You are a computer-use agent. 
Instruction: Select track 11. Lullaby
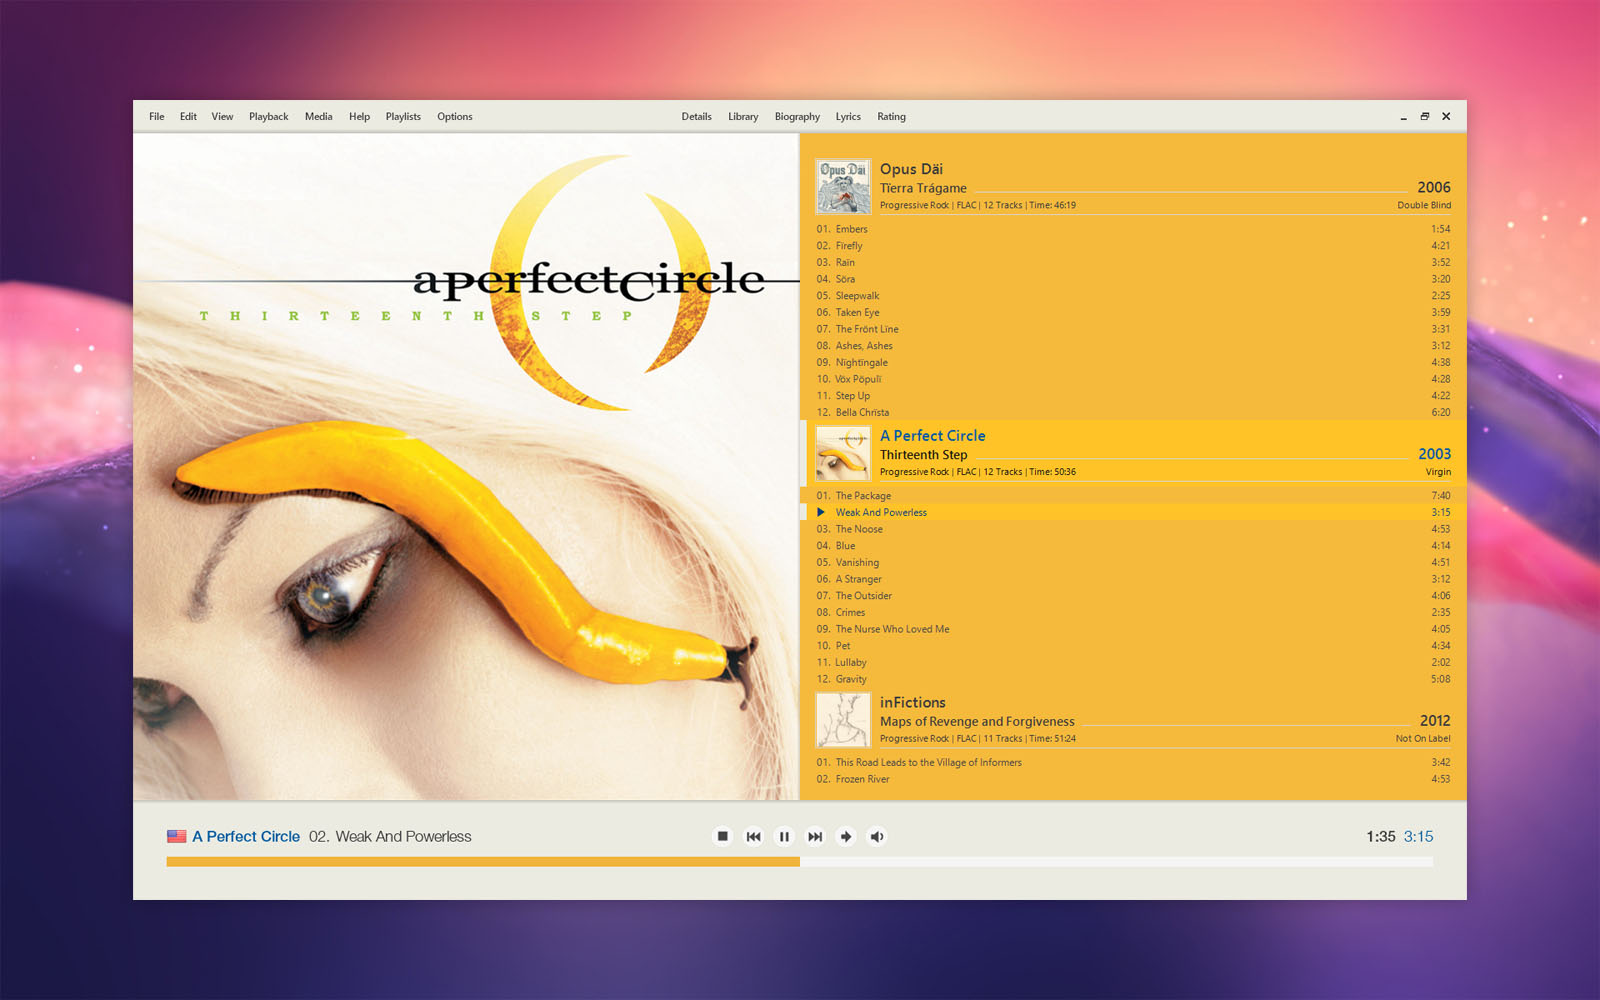1133,662
